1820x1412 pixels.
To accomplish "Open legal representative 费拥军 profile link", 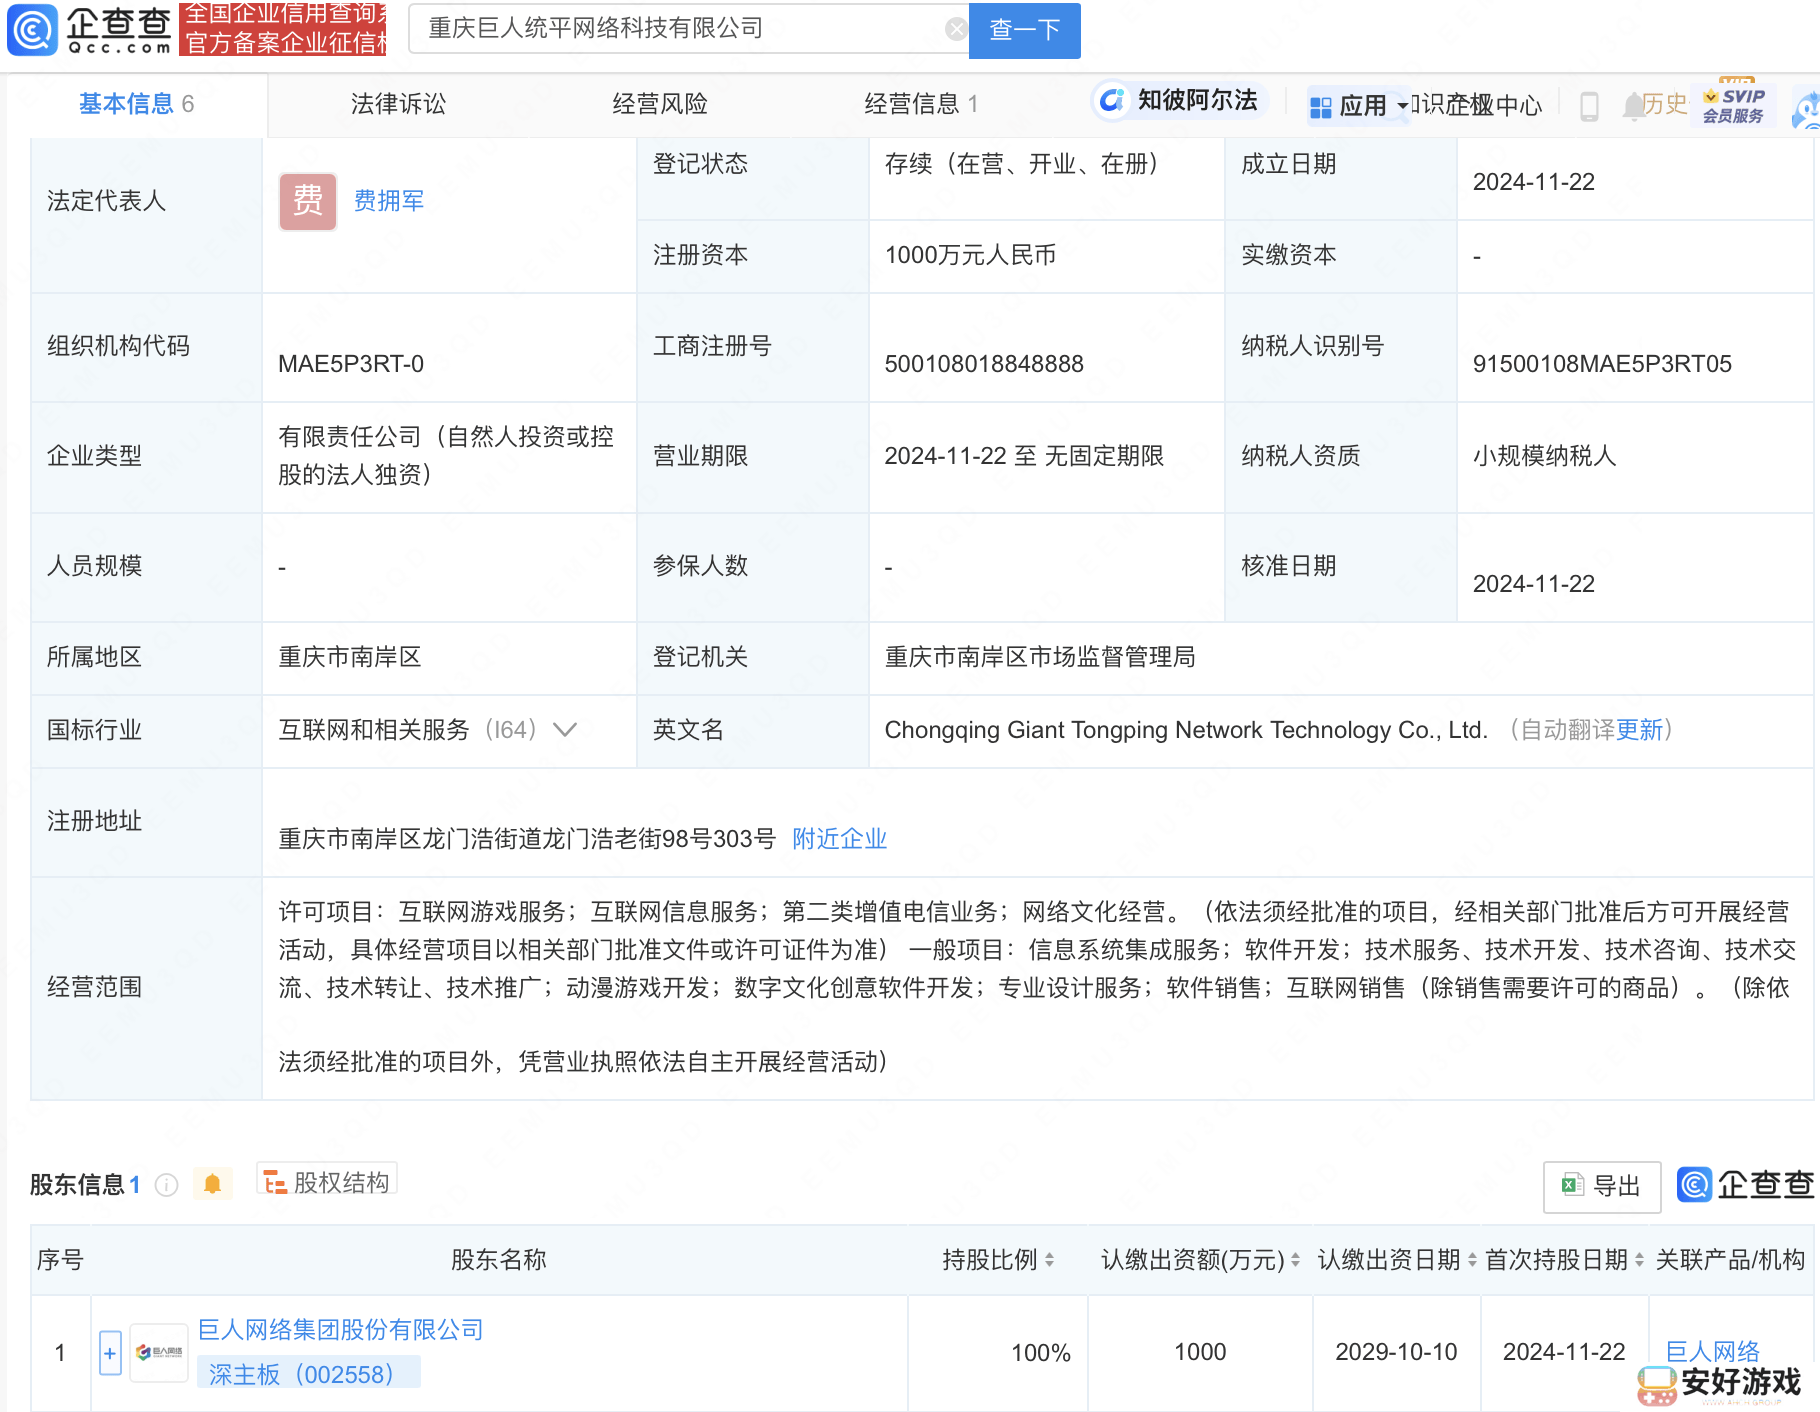I will point(388,201).
